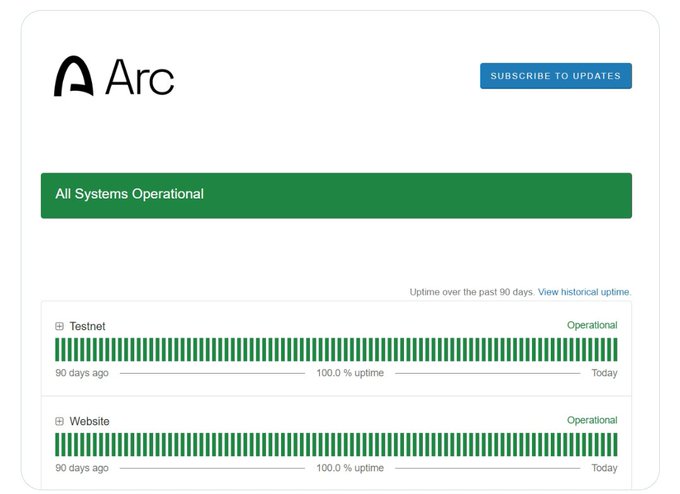This screenshot has width=680, height=494.
Task: Click Testnet's 90 days ago label
Action: coord(82,373)
